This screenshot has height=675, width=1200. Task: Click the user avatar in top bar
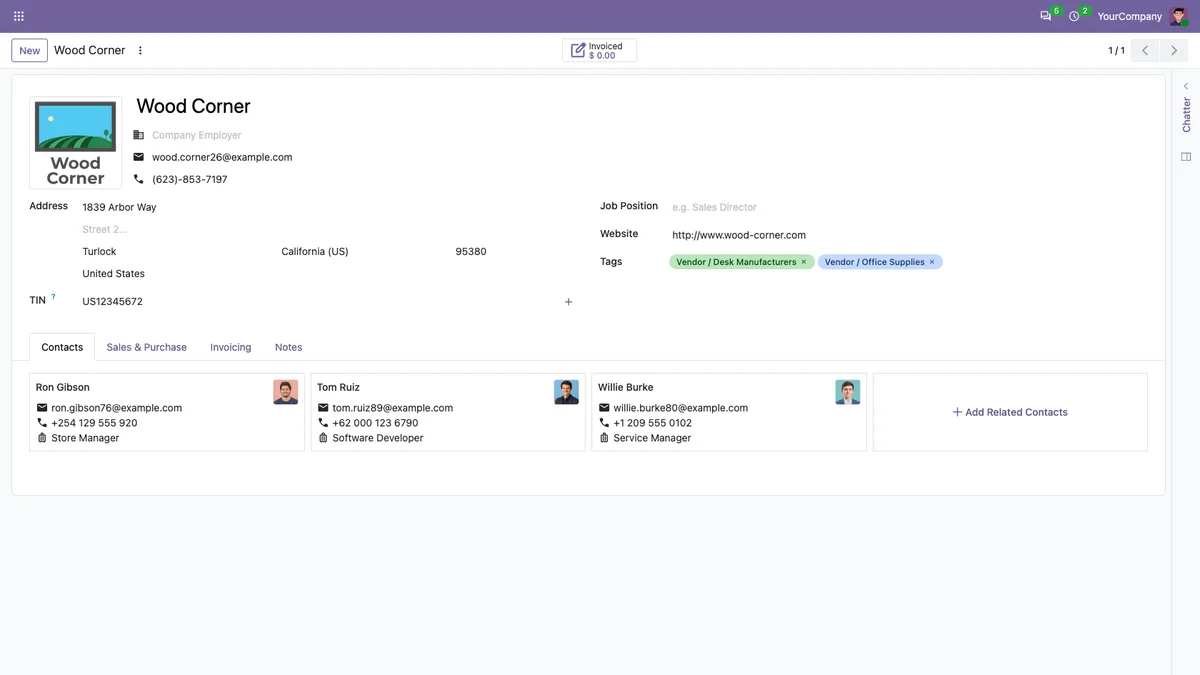1179,16
